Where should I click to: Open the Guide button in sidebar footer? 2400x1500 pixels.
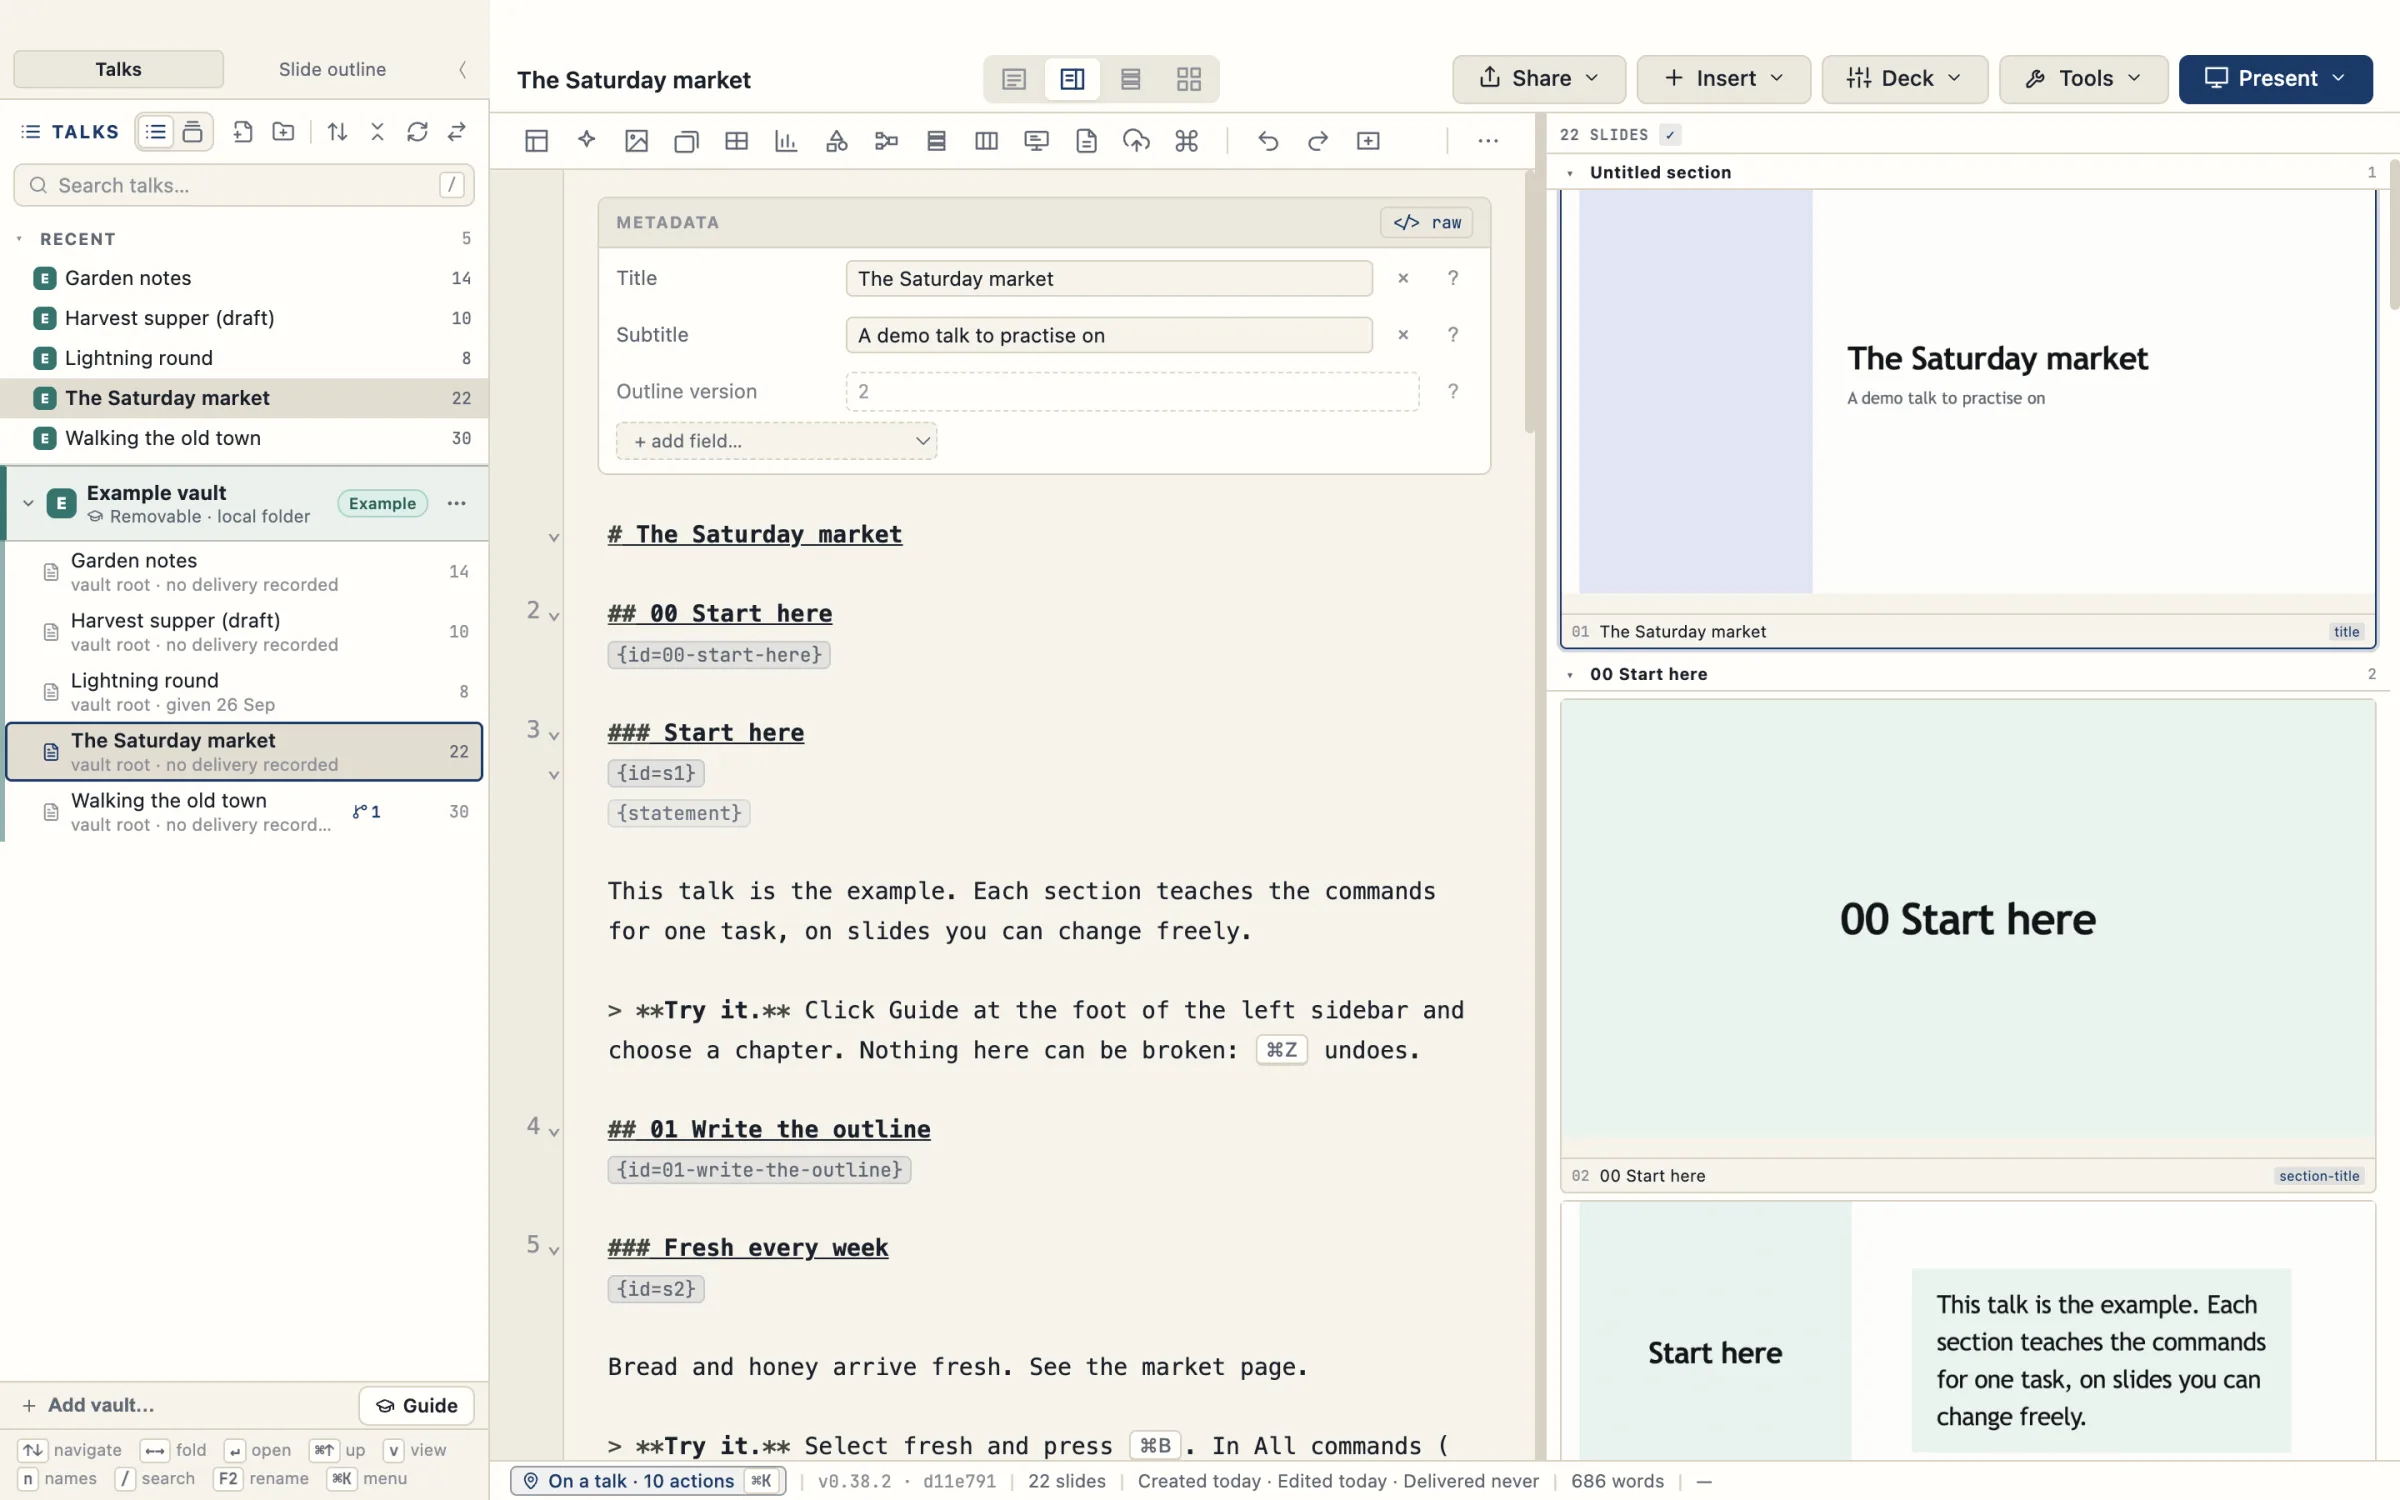[416, 1406]
